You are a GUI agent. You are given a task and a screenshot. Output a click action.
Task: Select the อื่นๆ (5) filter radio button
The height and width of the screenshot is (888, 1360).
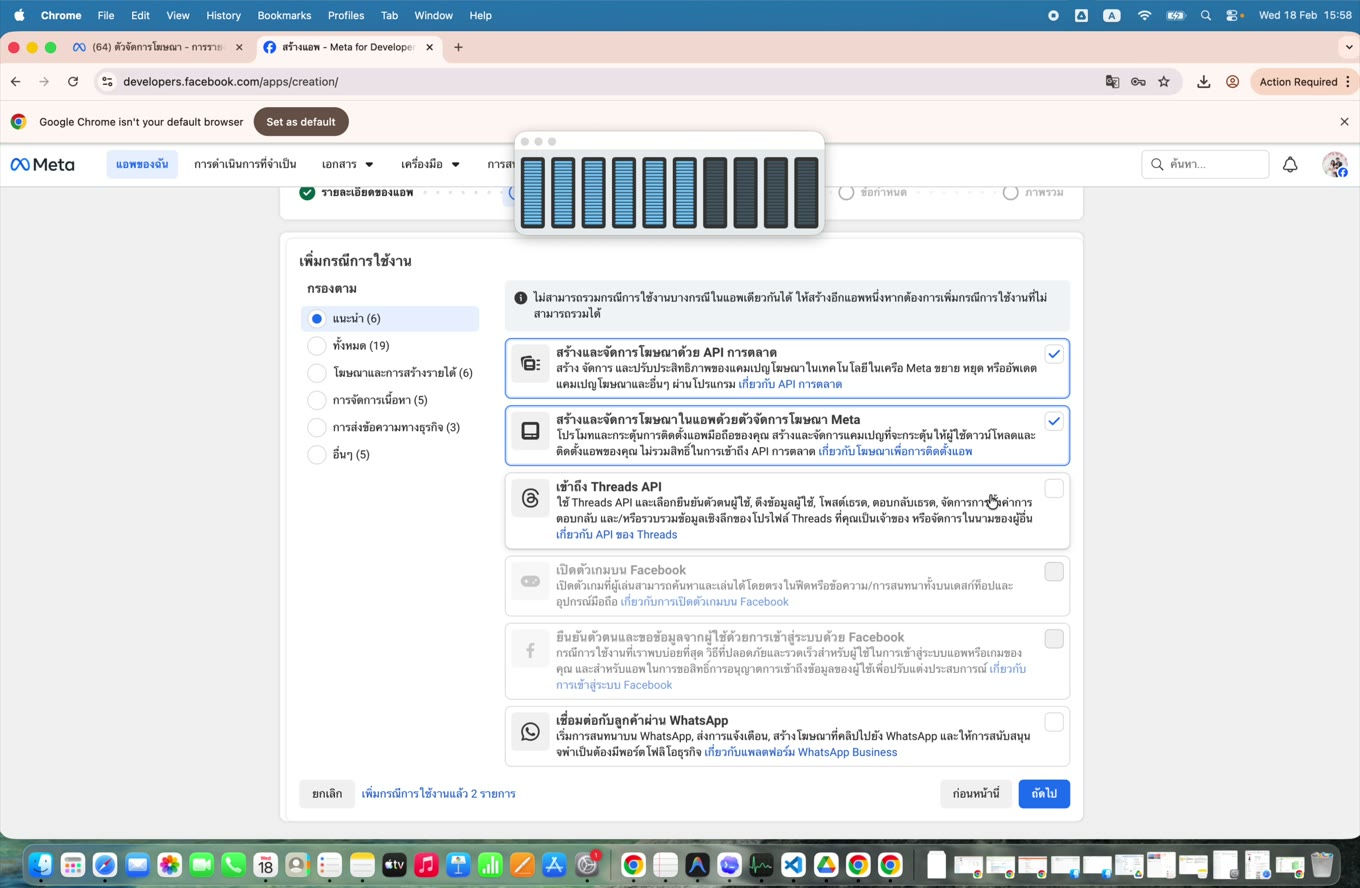tap(316, 455)
